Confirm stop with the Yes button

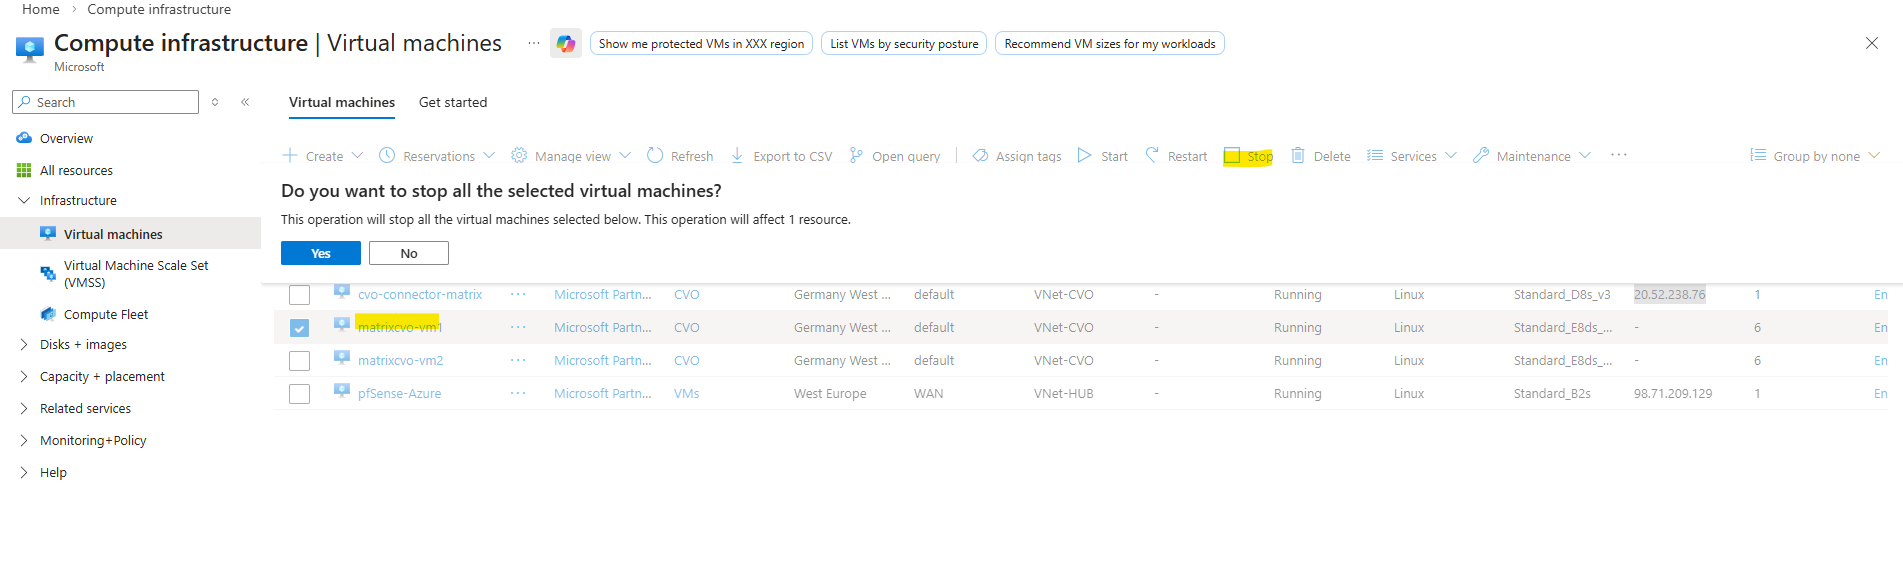tap(320, 253)
